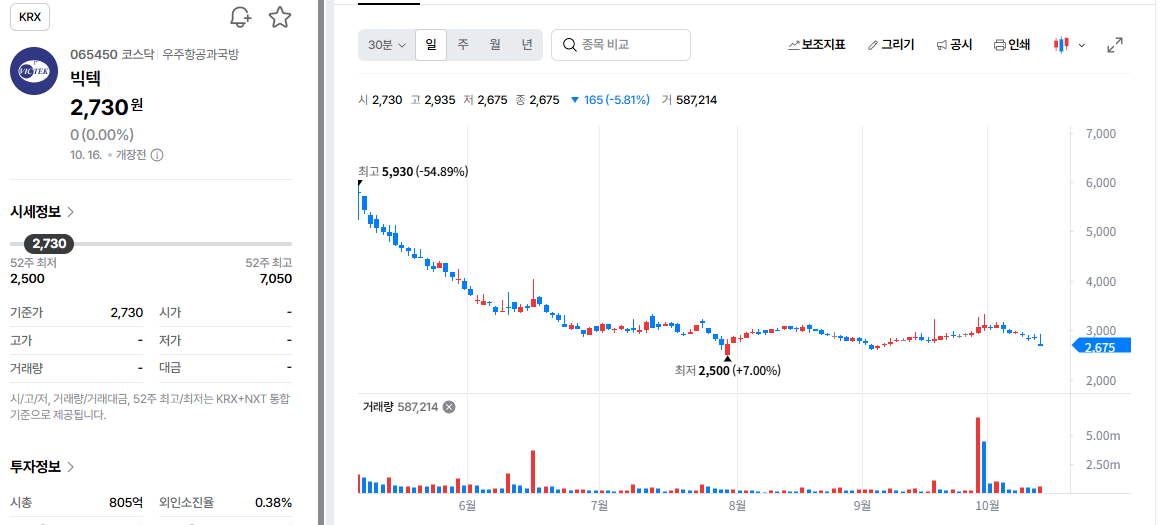This screenshot has height=525, width=1166.
Task: Select the 주 weekly chart tab
Action: (x=463, y=45)
